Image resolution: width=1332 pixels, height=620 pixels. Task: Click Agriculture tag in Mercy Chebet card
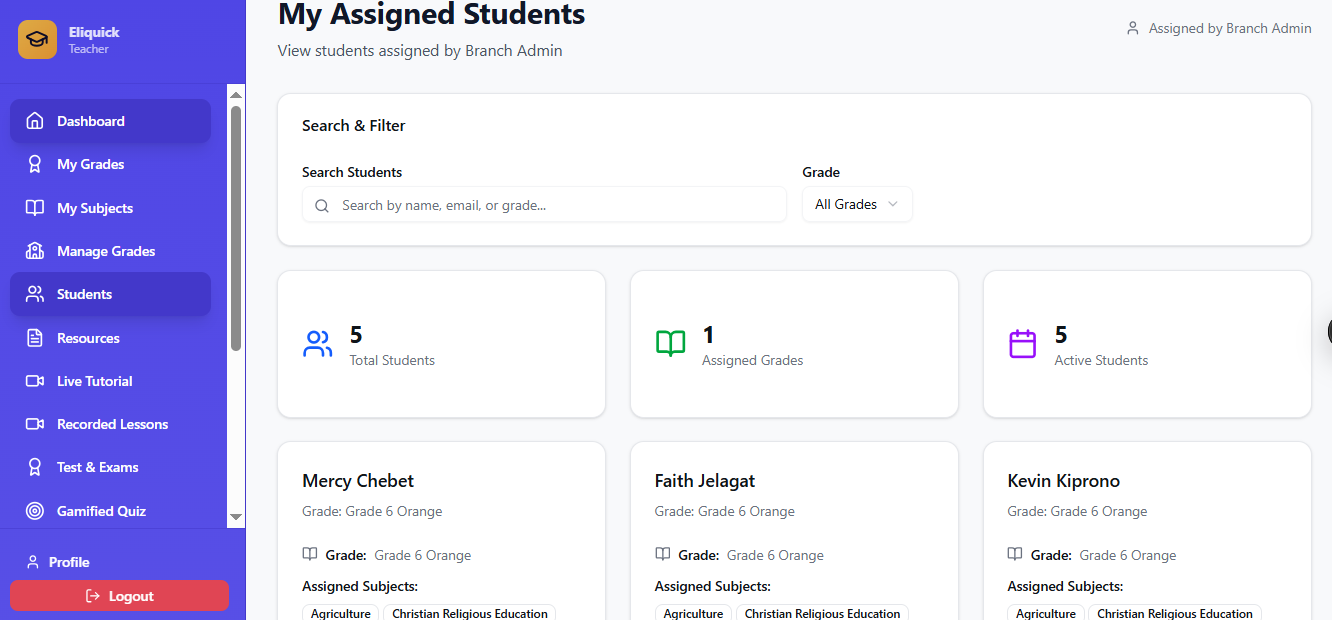coord(340,613)
